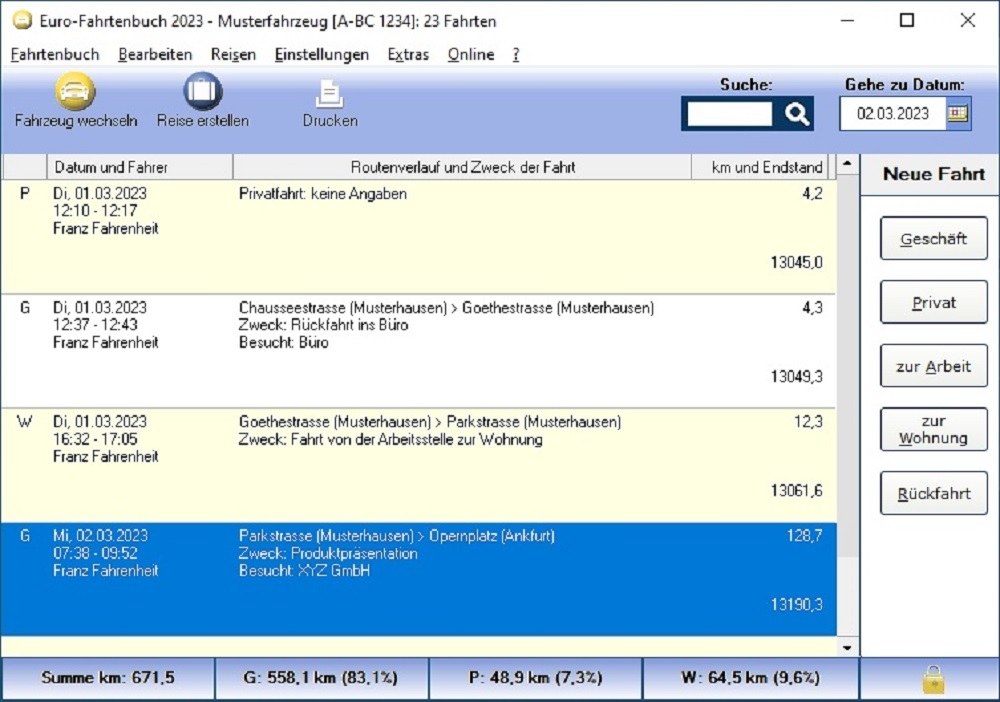Click the vertical scrollbar thumb
This screenshot has width=1000, height=702.
(x=847, y=365)
